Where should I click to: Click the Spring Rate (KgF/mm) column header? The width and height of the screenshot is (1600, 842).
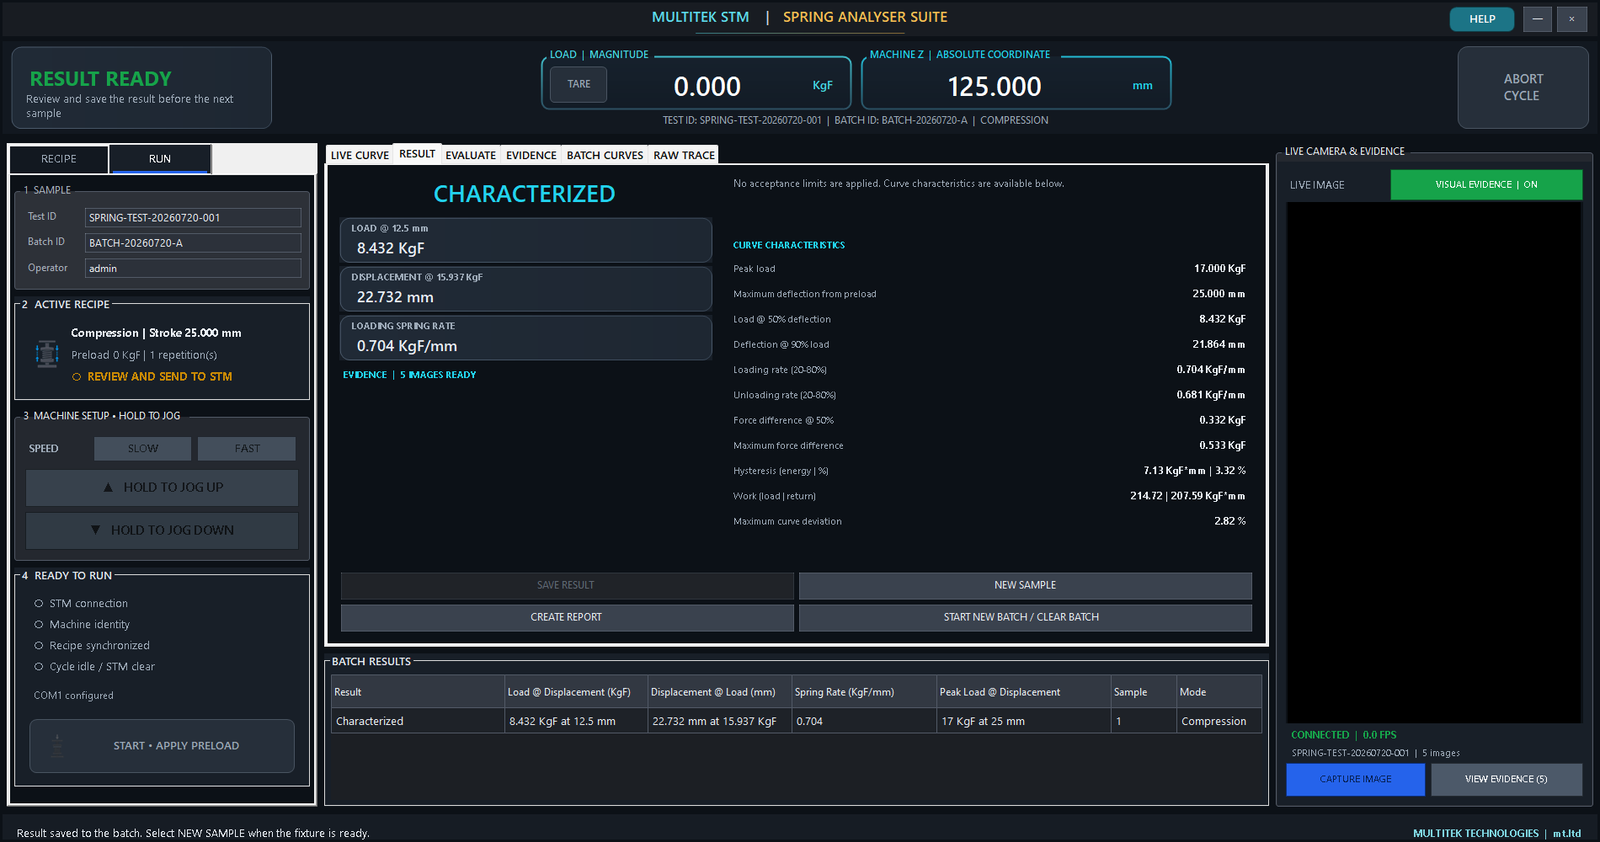click(864, 692)
